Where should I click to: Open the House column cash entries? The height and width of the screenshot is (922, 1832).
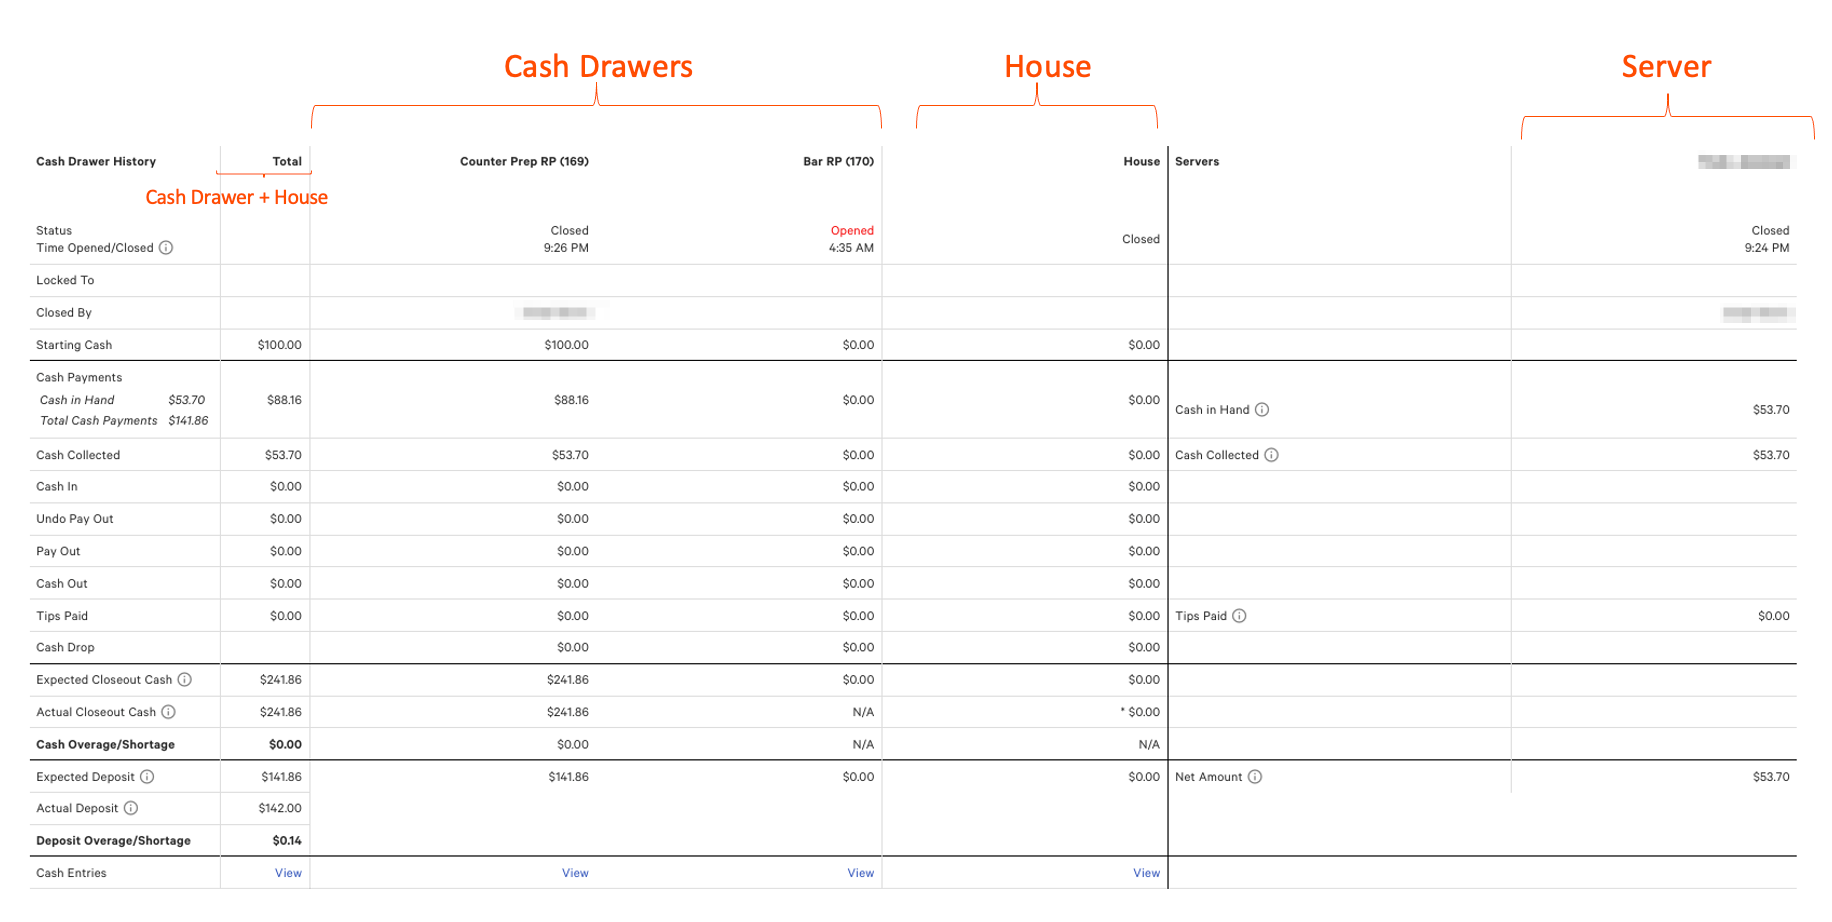click(1146, 872)
